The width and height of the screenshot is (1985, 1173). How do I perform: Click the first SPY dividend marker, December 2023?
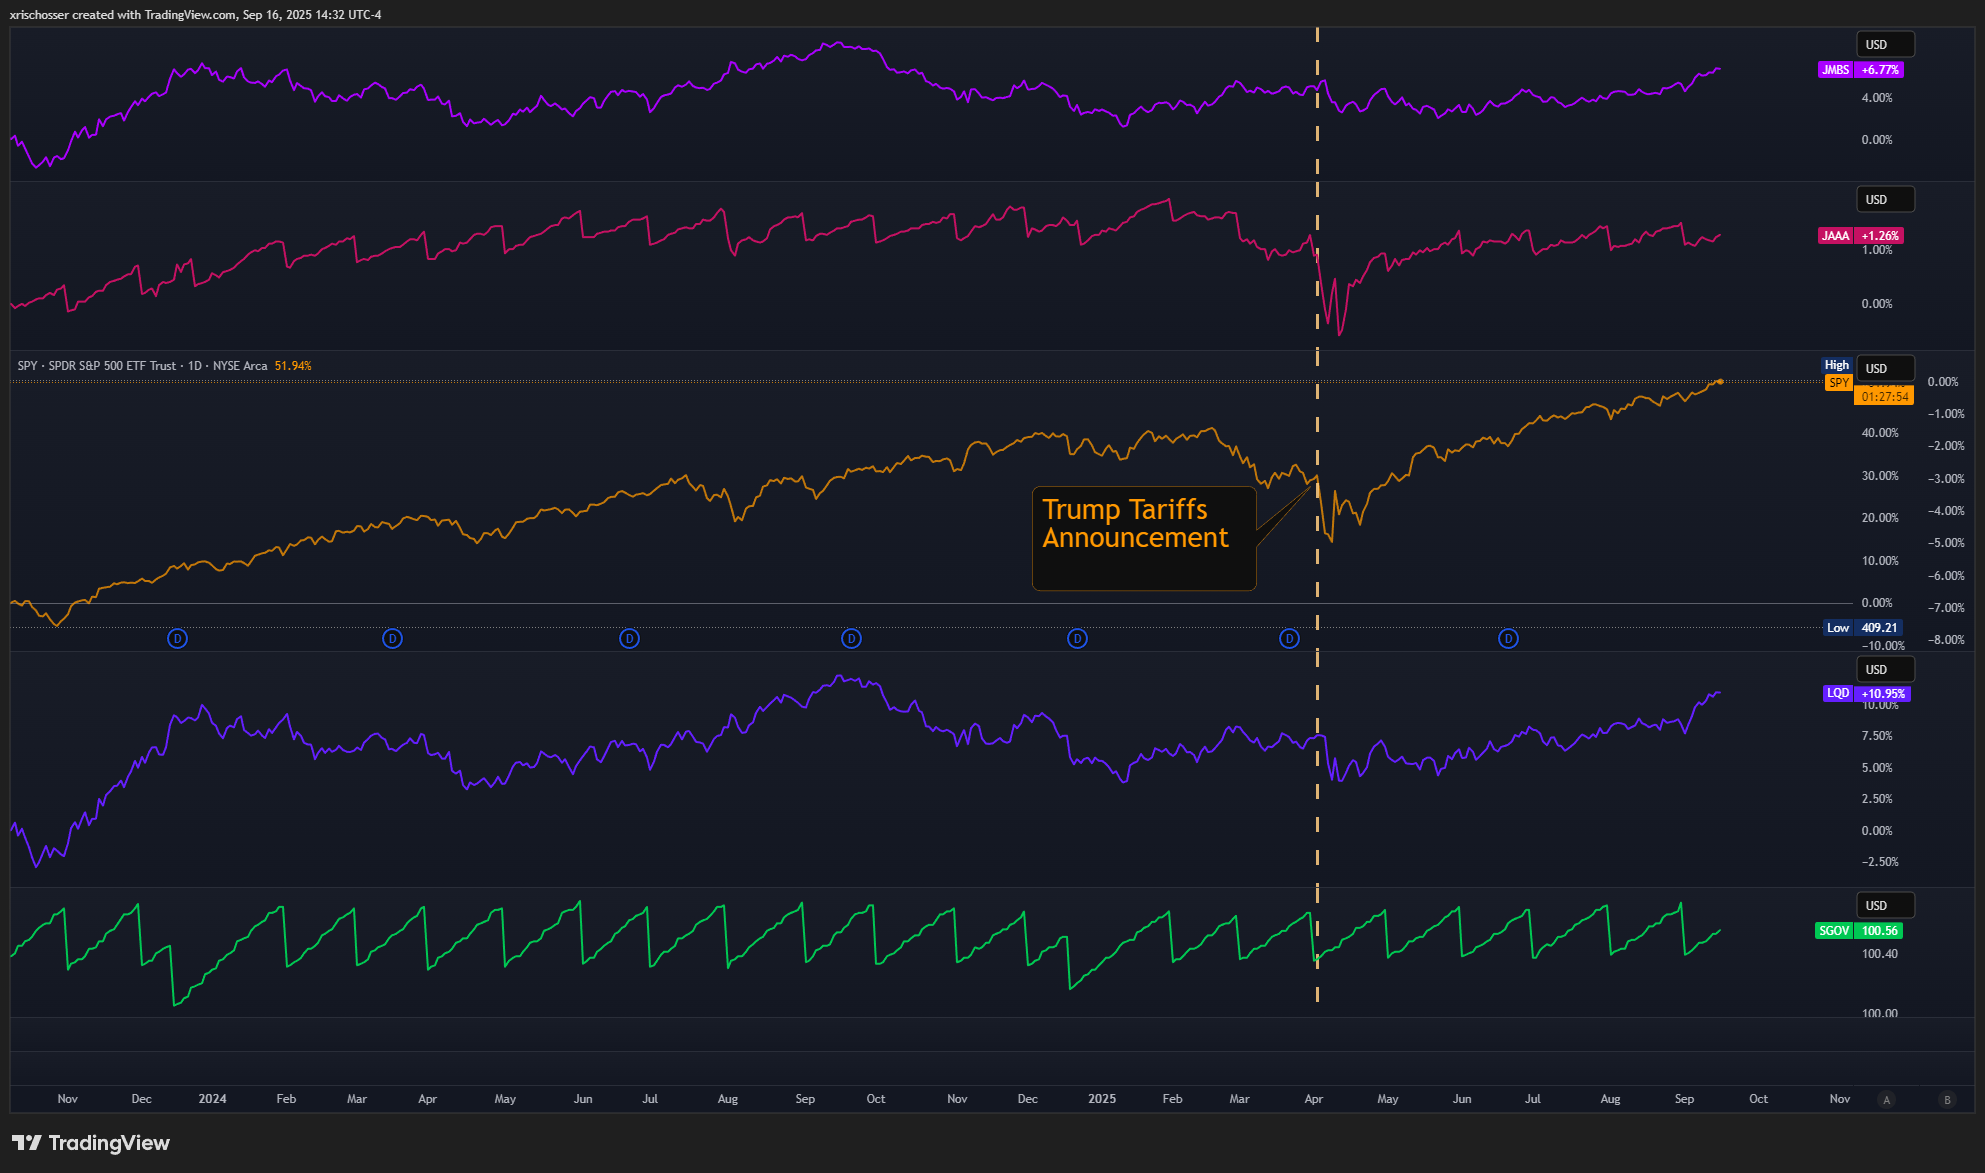(x=177, y=638)
